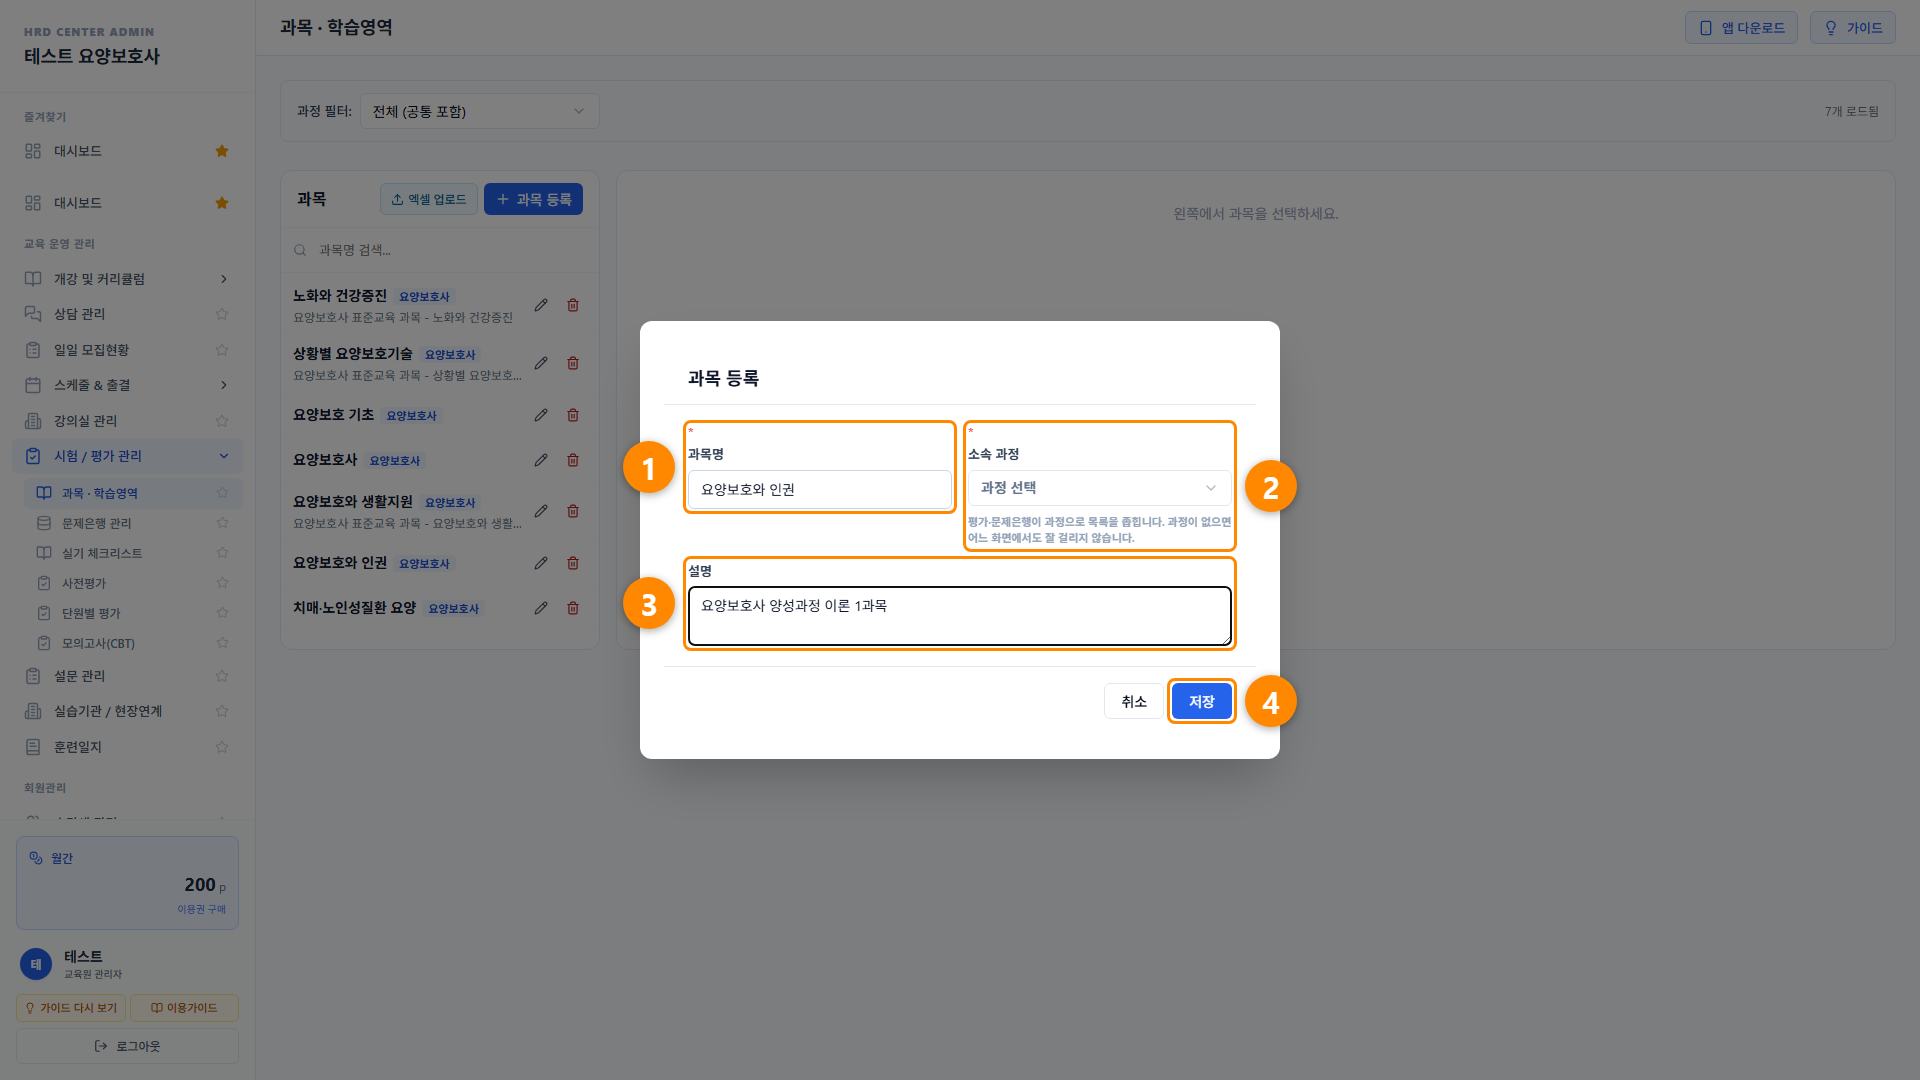The image size is (1920, 1080).
Task: Click the 과목명 검색 field
Action: (440, 250)
